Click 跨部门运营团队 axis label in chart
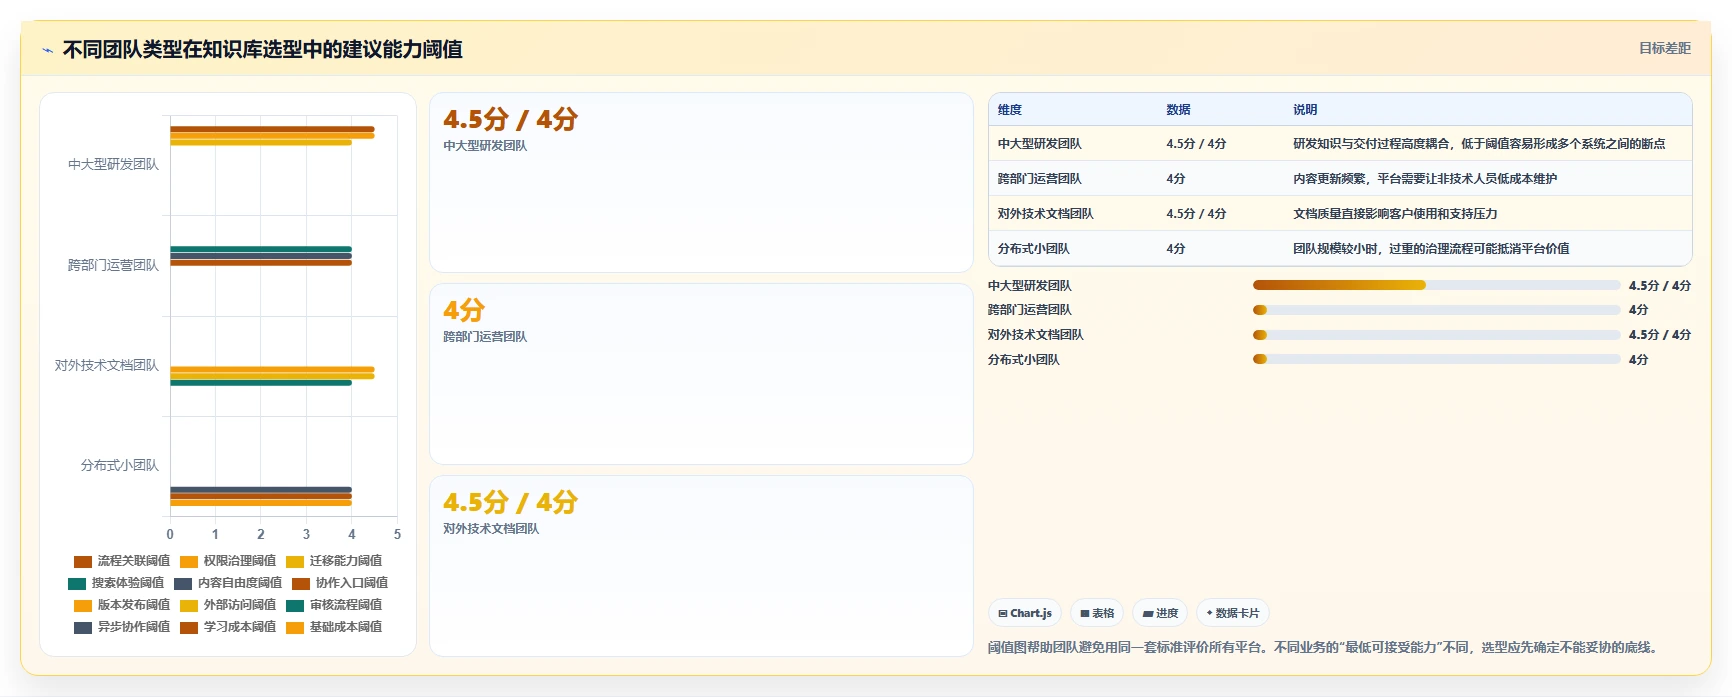The width and height of the screenshot is (1732, 697). coord(113,265)
